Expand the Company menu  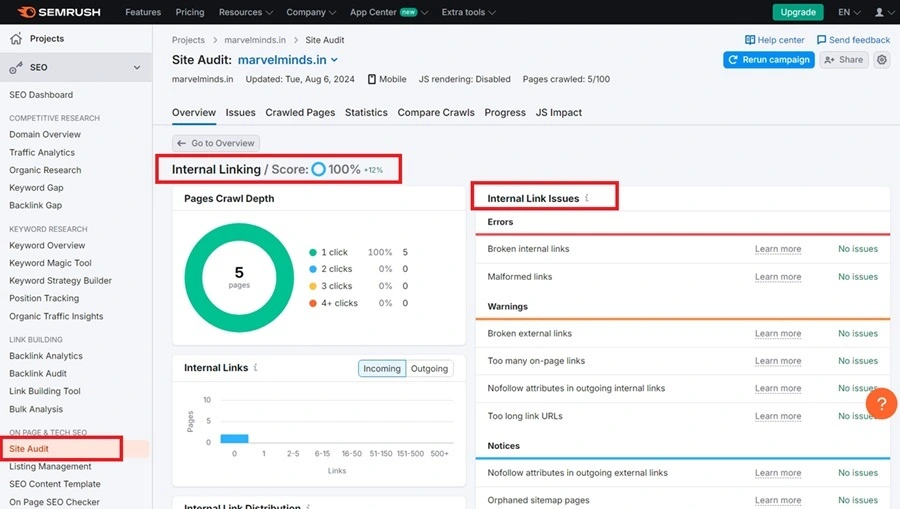[311, 12]
